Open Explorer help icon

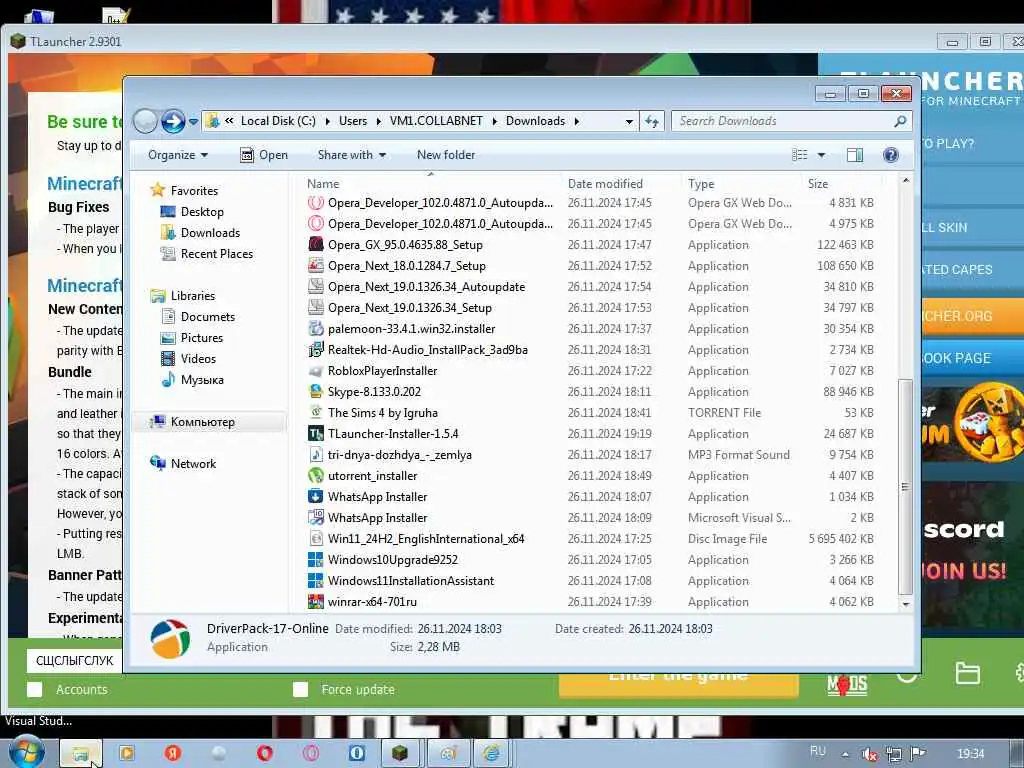point(891,155)
